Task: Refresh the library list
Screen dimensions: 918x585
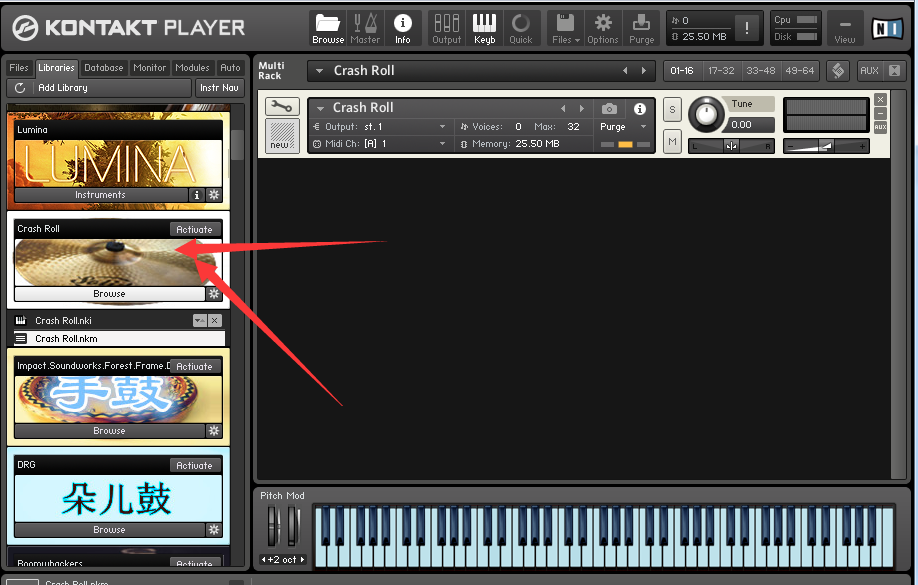Action: coord(20,88)
